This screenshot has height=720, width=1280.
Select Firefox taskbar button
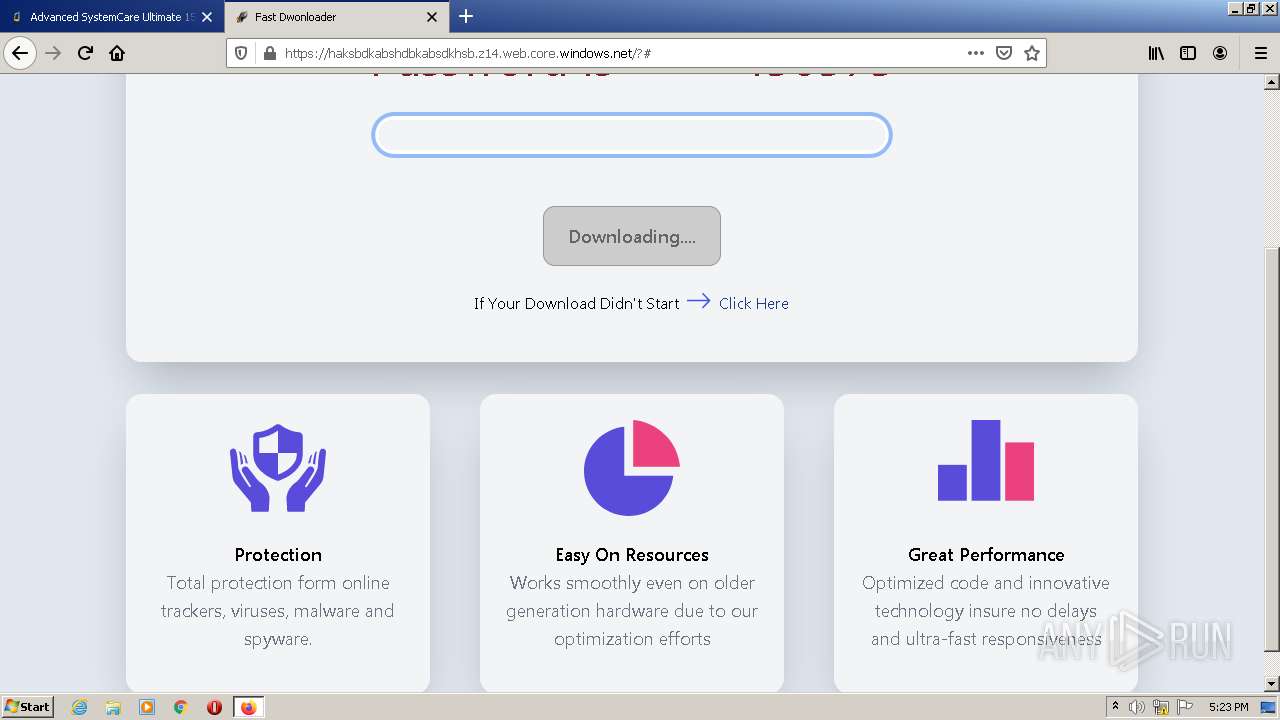tap(248, 707)
